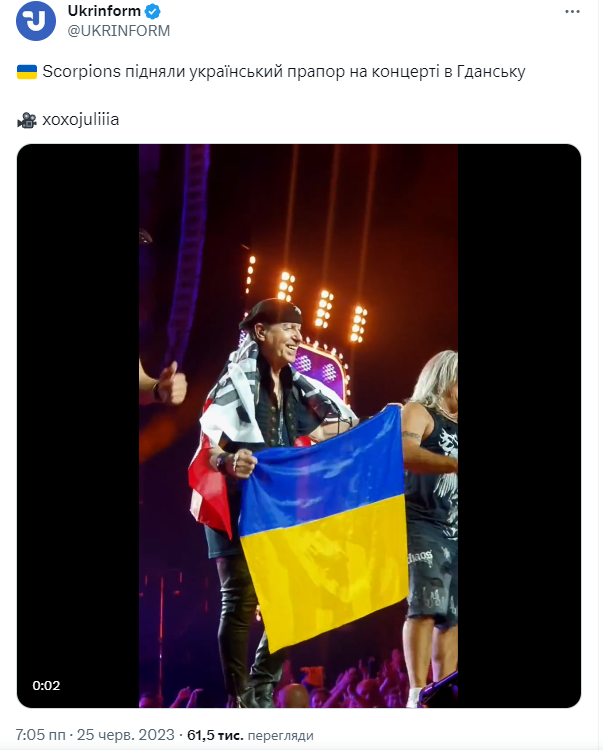Screen dimensions: 603x750
Task: Click the 0:02 video duration label
Action: coord(46,685)
